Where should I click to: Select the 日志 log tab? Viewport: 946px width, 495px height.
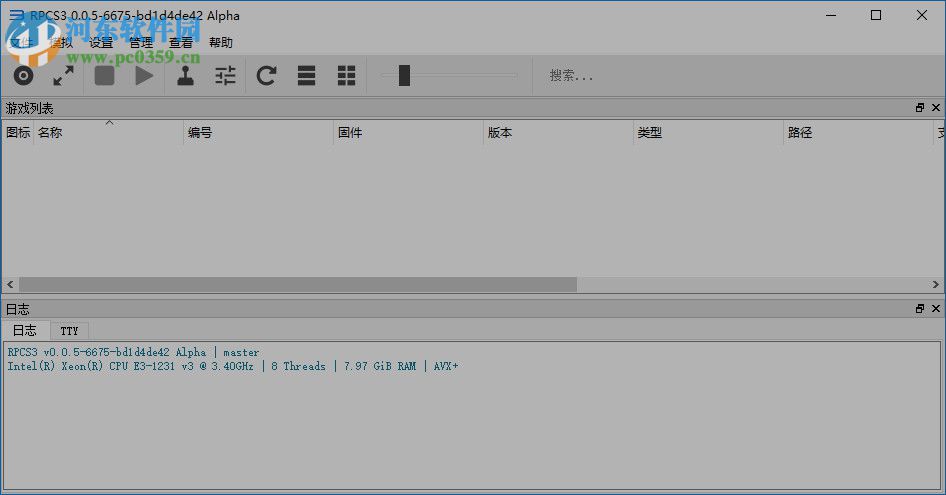tap(25, 330)
